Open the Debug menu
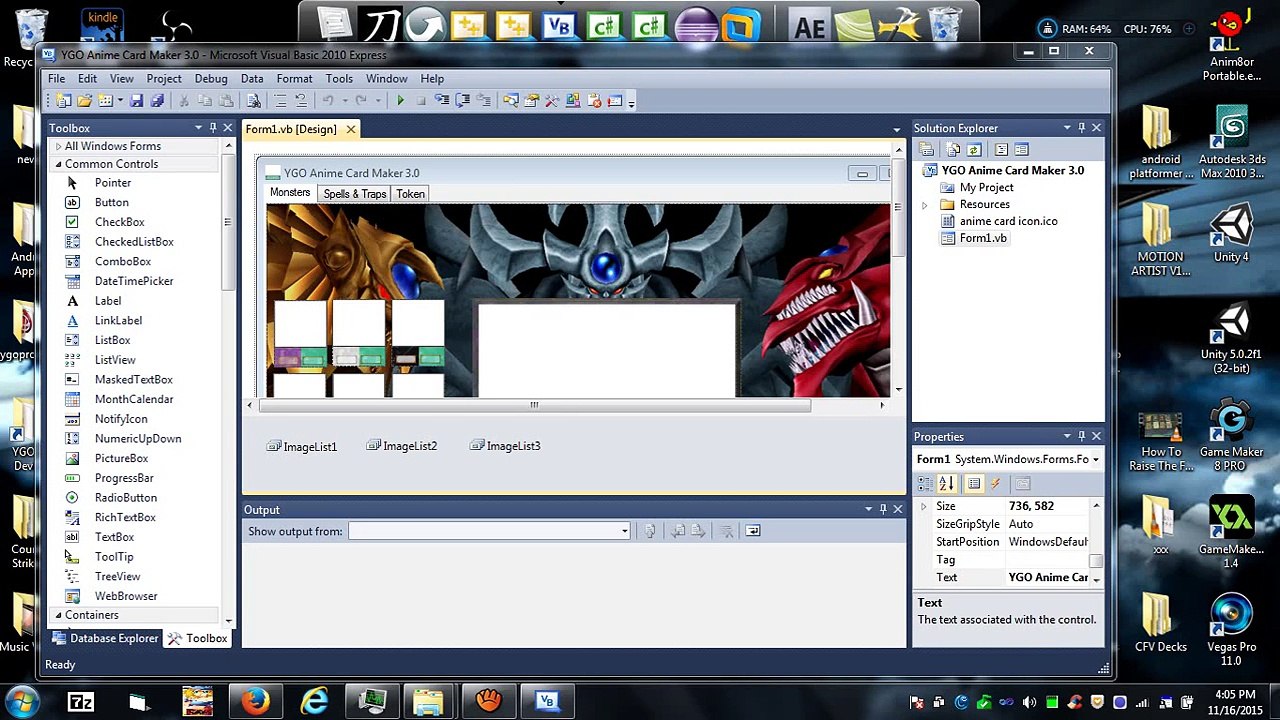Screen dimensions: 1280x720 point(211,79)
